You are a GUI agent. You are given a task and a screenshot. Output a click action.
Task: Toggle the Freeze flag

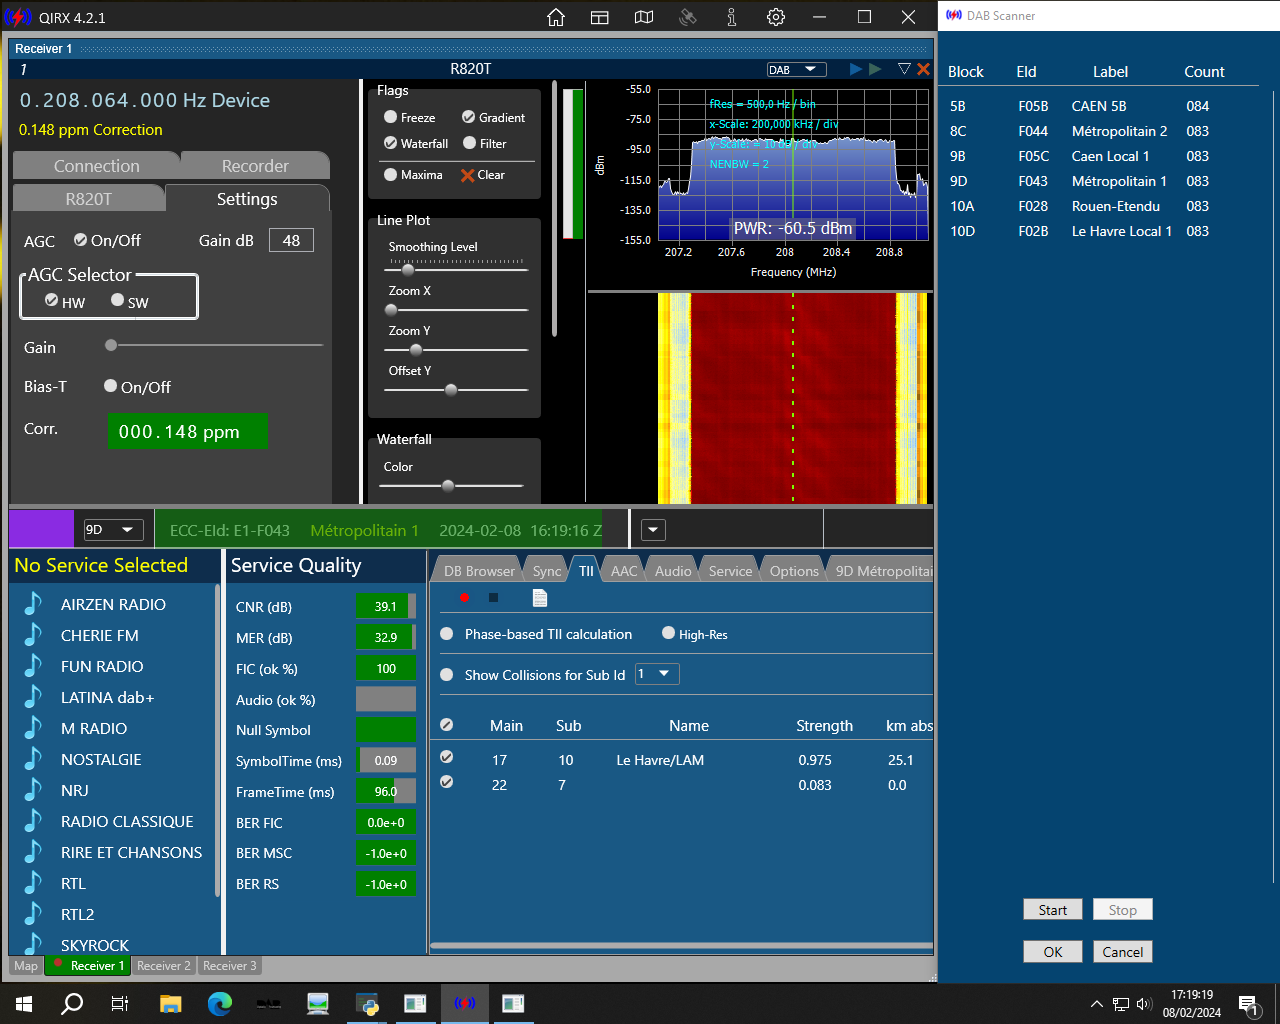391,117
